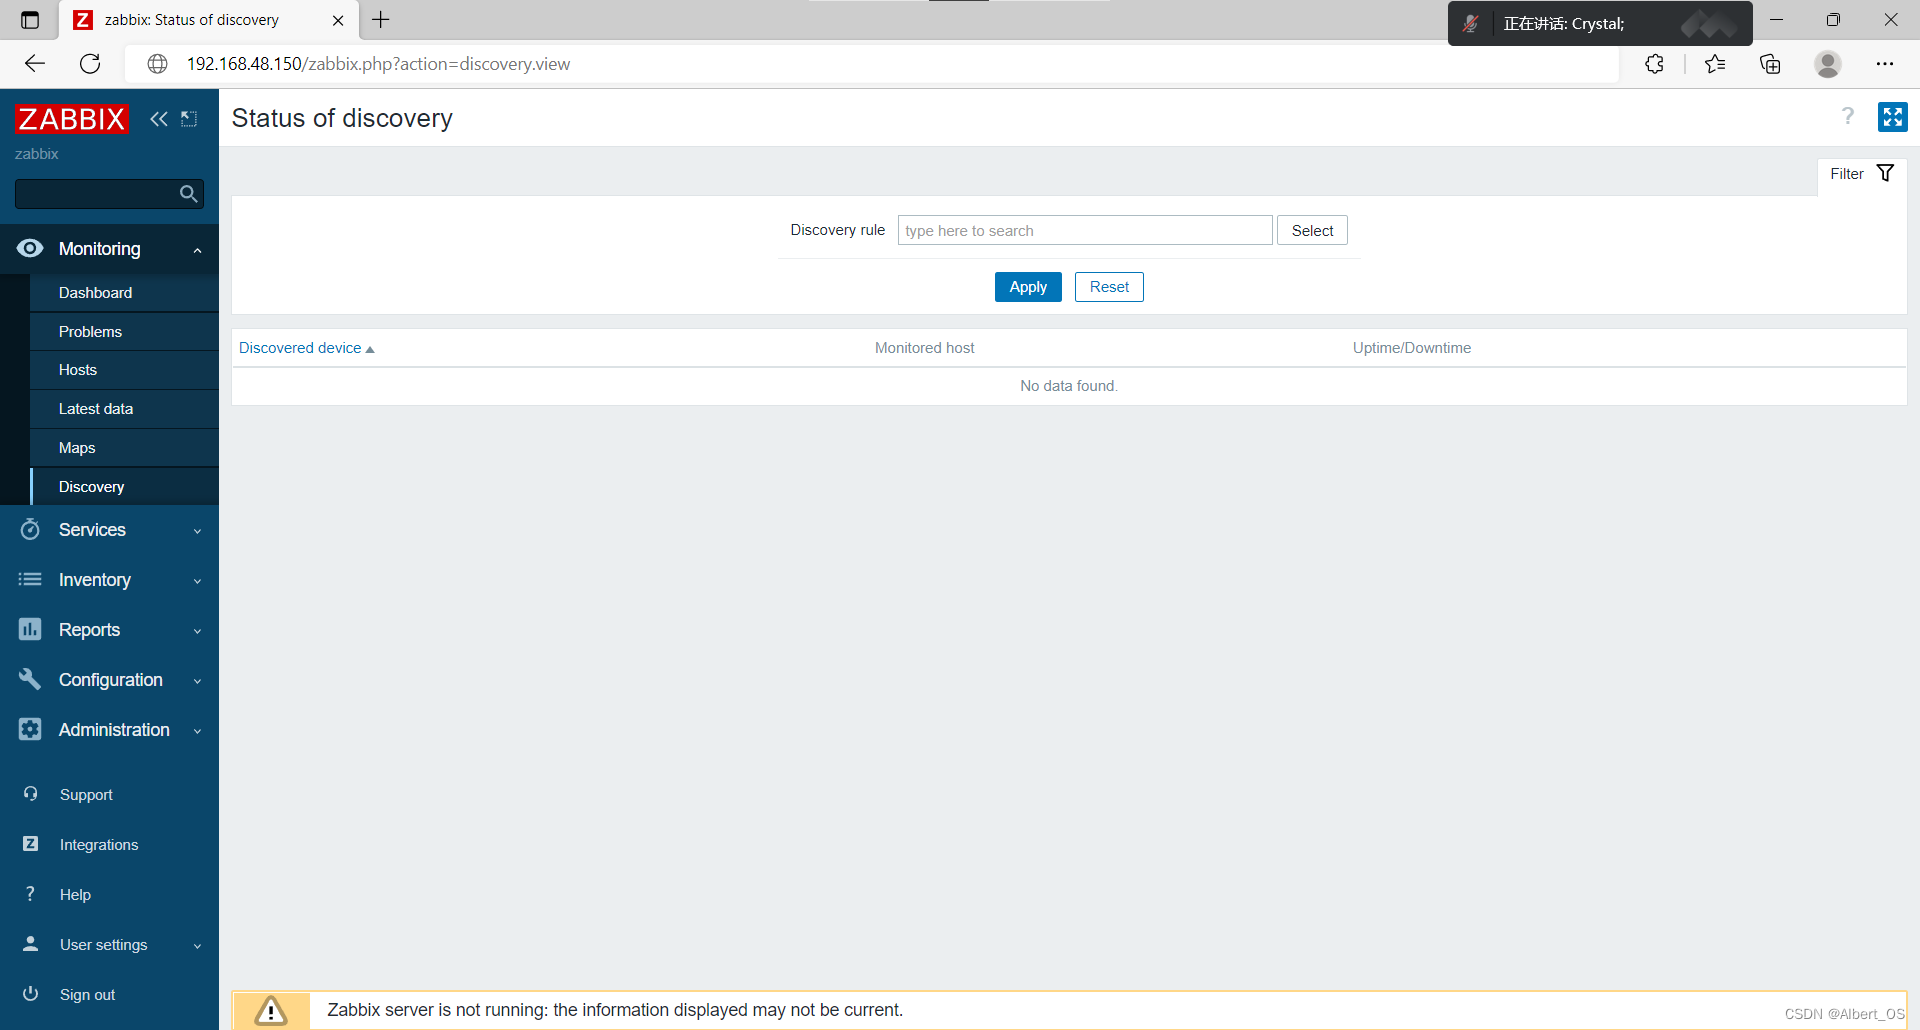Expand the Configuration menu chevron
Viewport: 1920px width, 1030px height.
click(x=197, y=681)
